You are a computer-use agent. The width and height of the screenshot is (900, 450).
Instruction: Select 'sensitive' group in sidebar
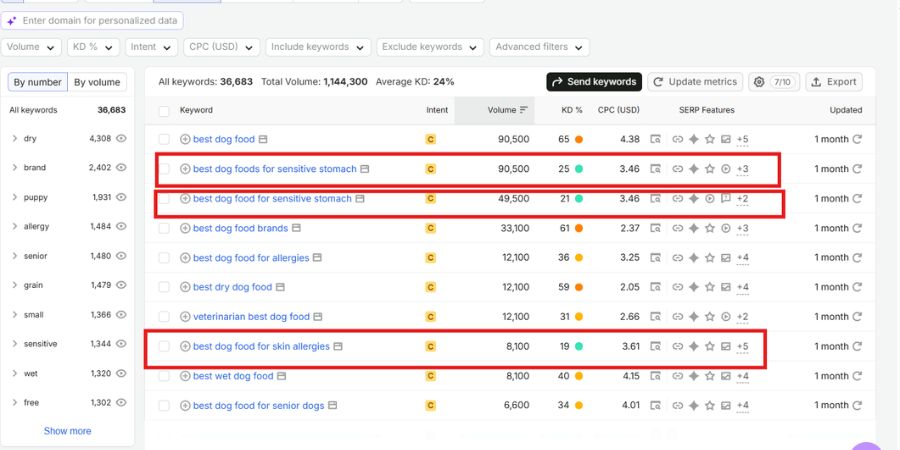[x=40, y=344]
